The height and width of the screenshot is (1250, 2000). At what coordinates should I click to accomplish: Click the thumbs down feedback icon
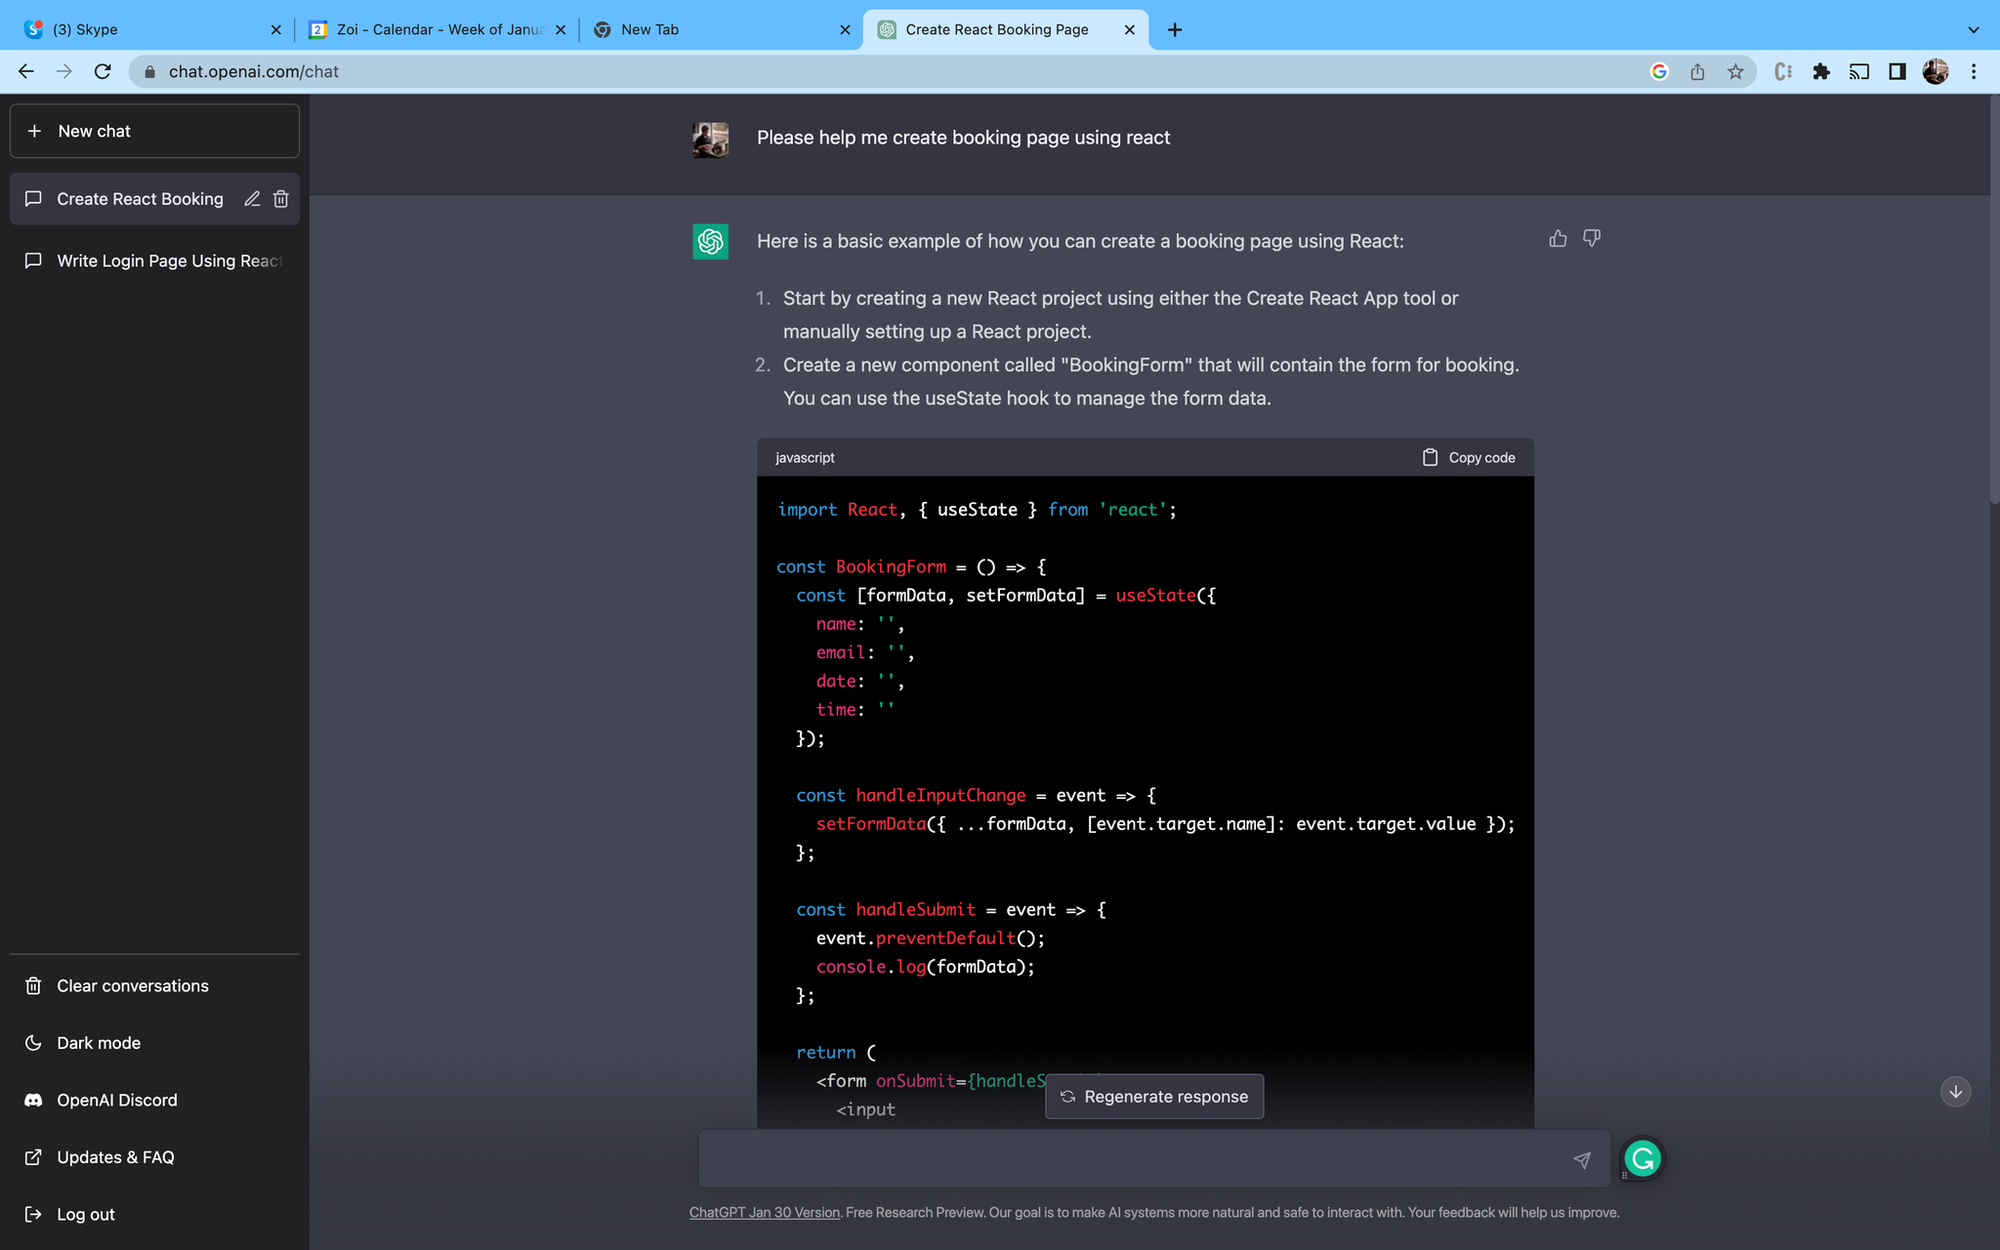pos(1591,238)
